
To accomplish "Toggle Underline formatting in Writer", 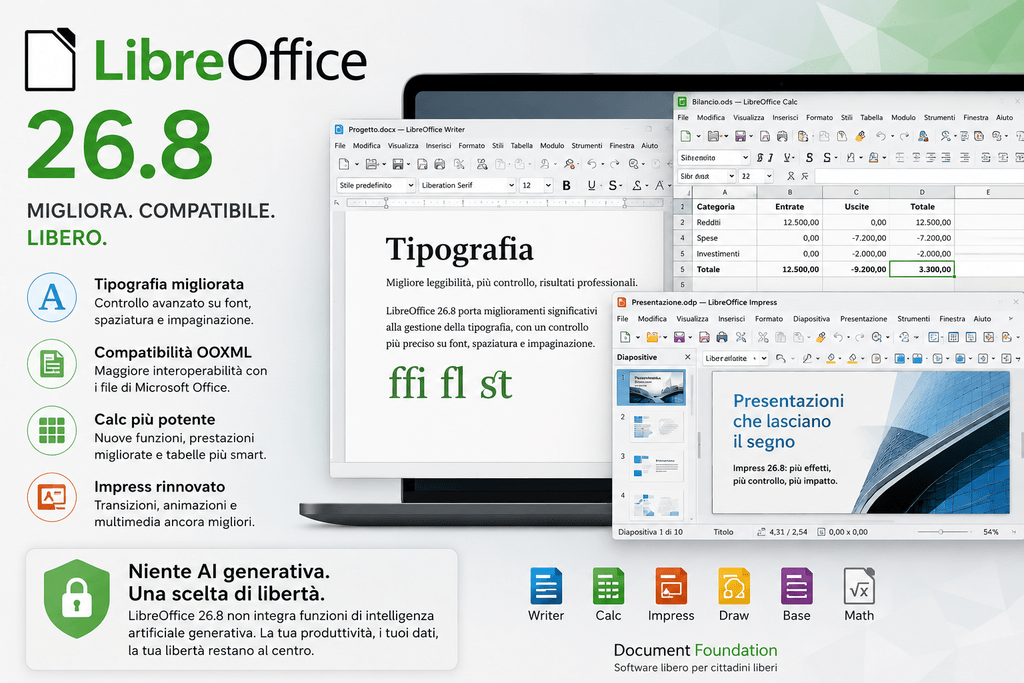I will (x=592, y=185).
